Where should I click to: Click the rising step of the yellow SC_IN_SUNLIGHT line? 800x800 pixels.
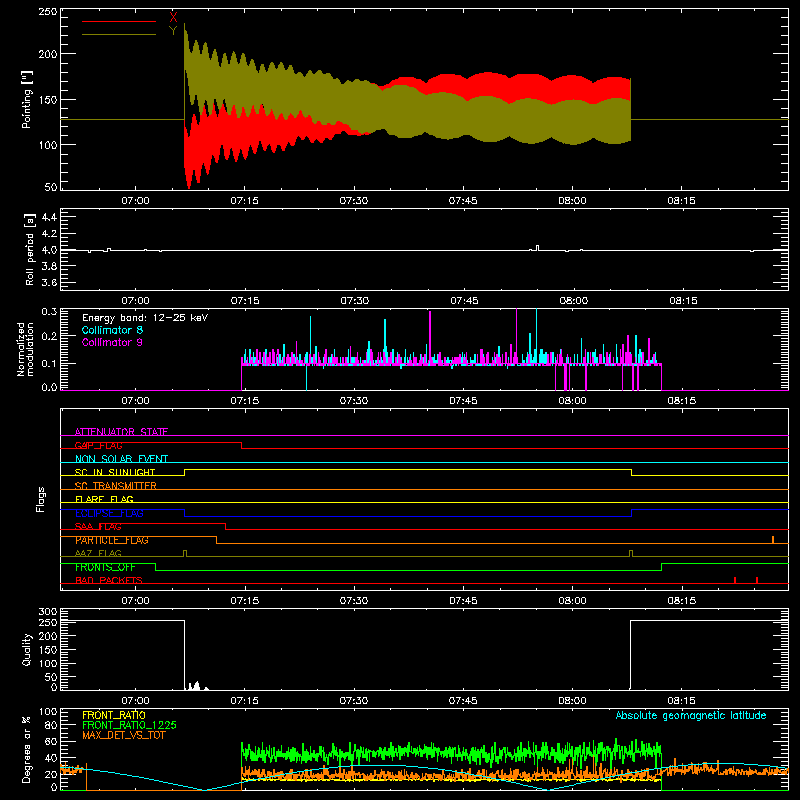[x=185, y=472]
